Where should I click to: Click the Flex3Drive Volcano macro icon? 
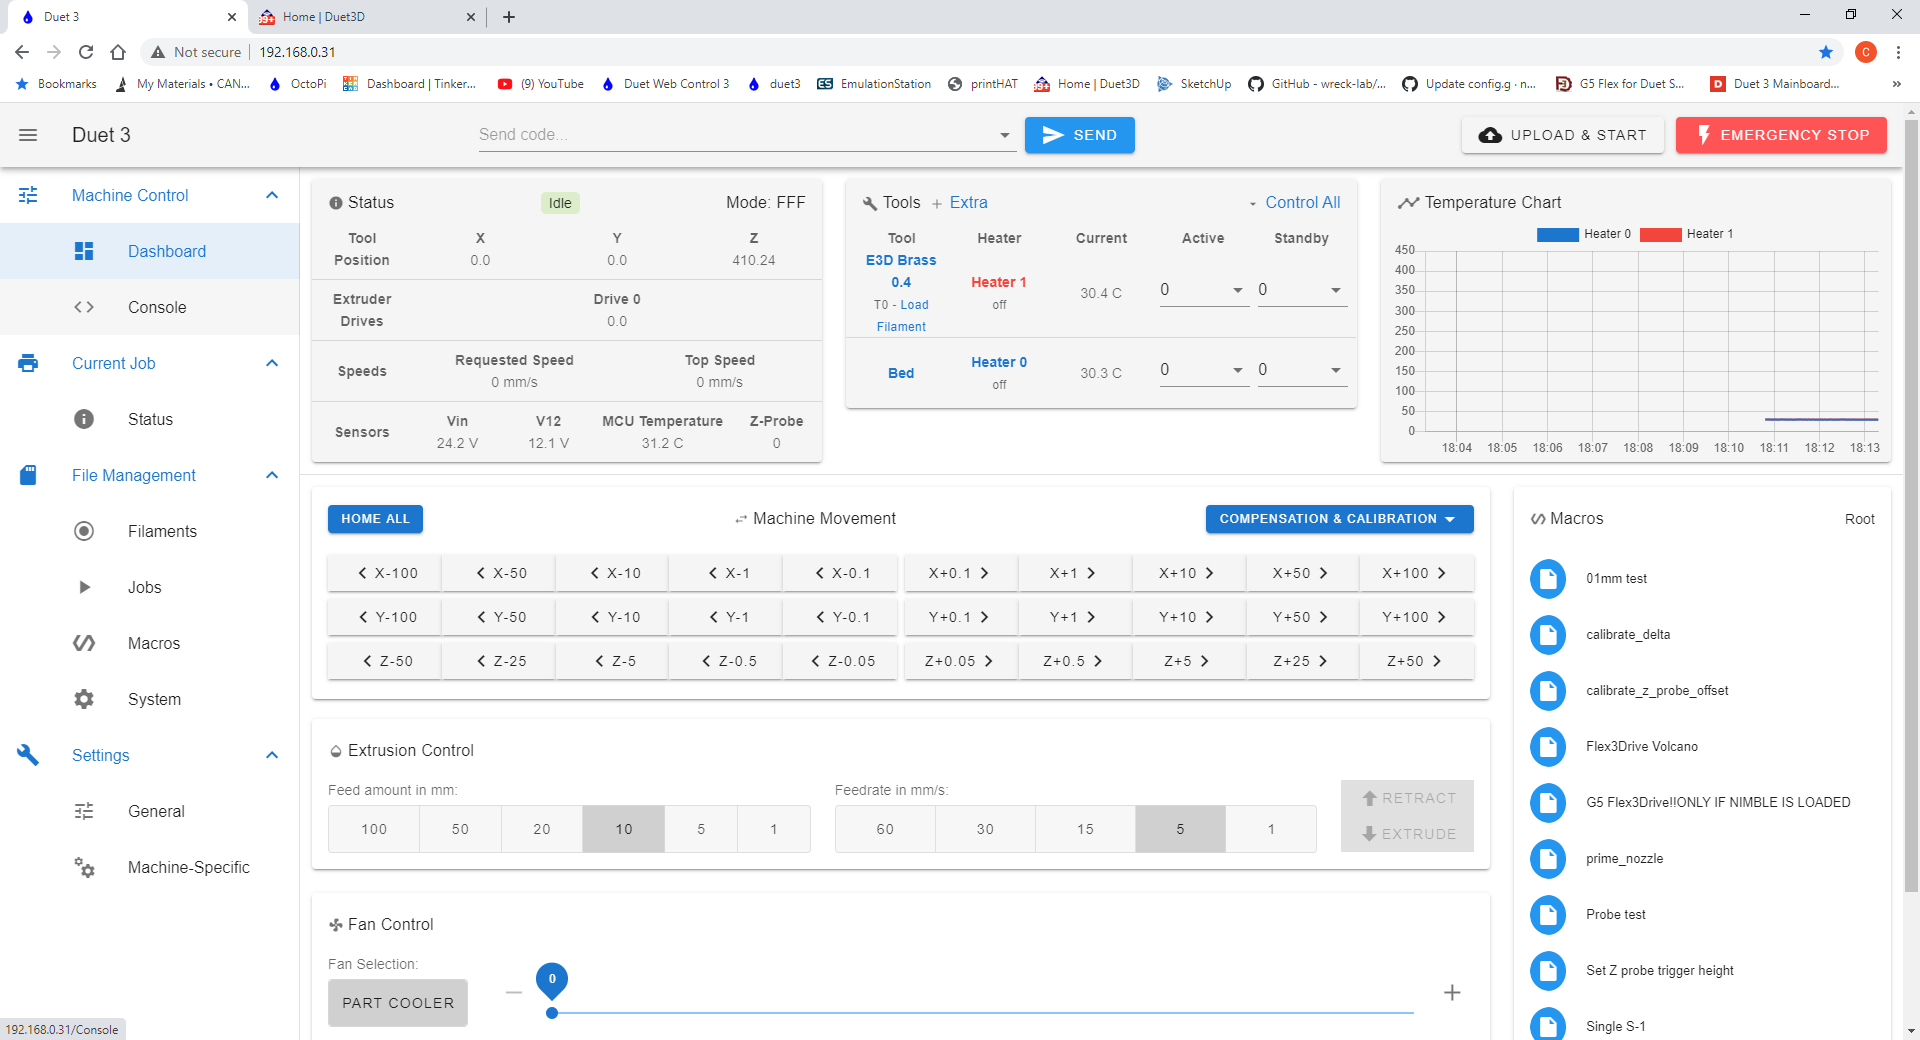click(x=1548, y=746)
